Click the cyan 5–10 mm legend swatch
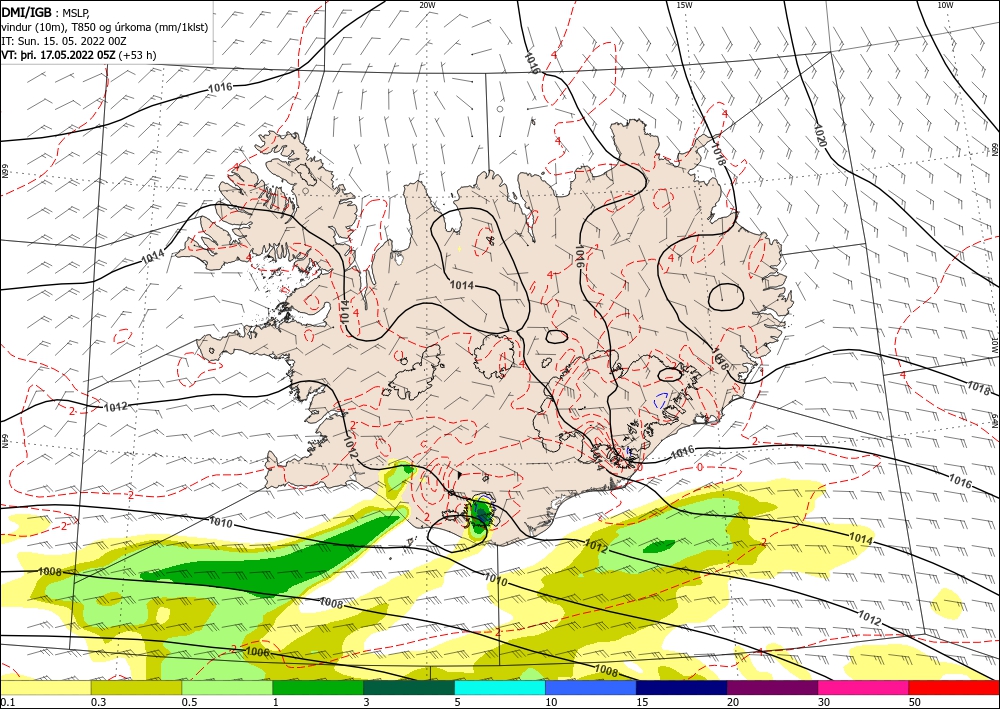The width and height of the screenshot is (1000, 709). (x=500, y=687)
